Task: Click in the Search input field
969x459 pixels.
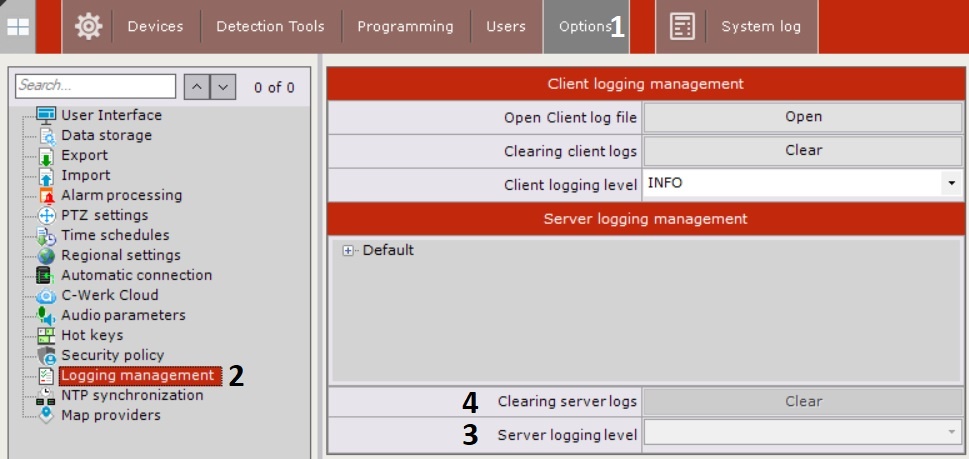Action: click(x=96, y=86)
